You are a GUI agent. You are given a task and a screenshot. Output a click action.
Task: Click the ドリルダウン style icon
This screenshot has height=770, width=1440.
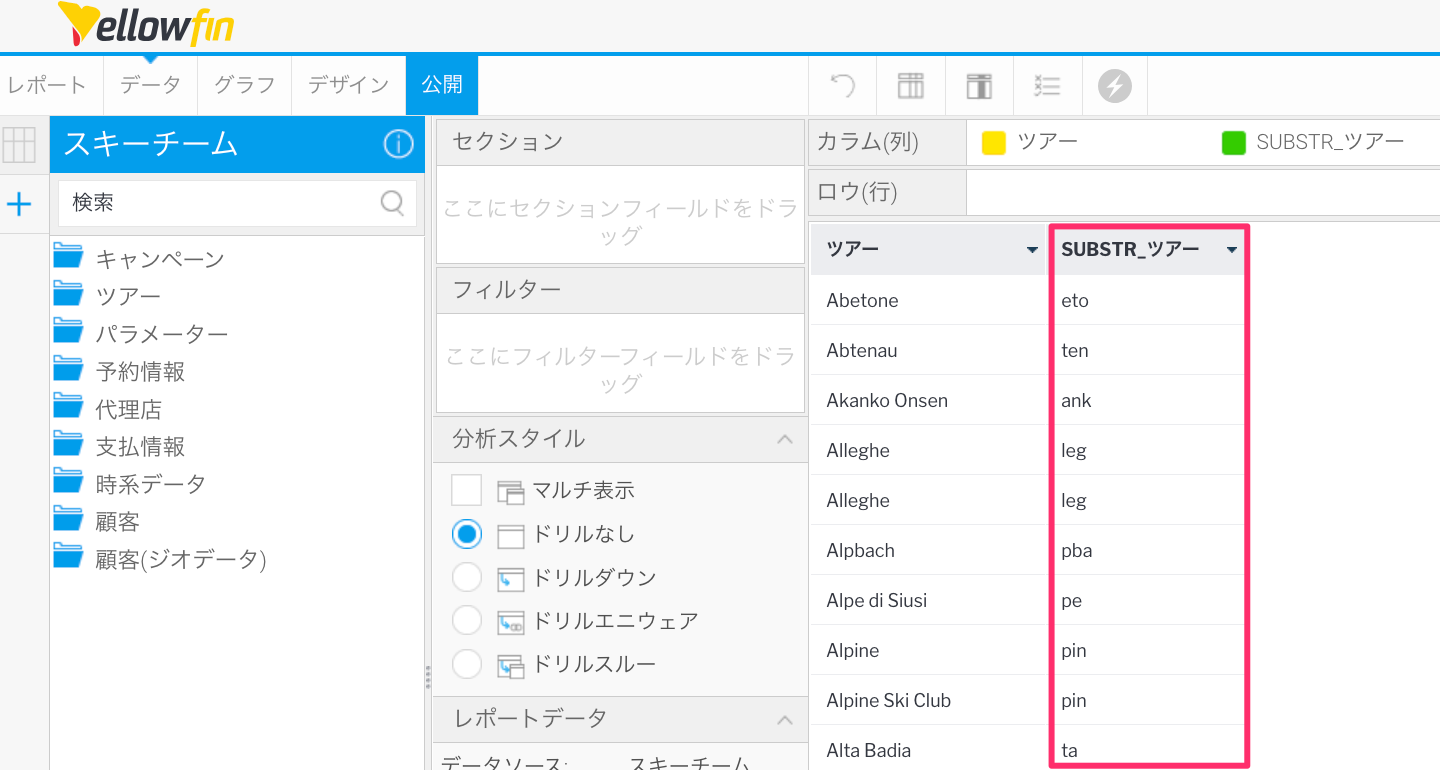[x=510, y=579]
